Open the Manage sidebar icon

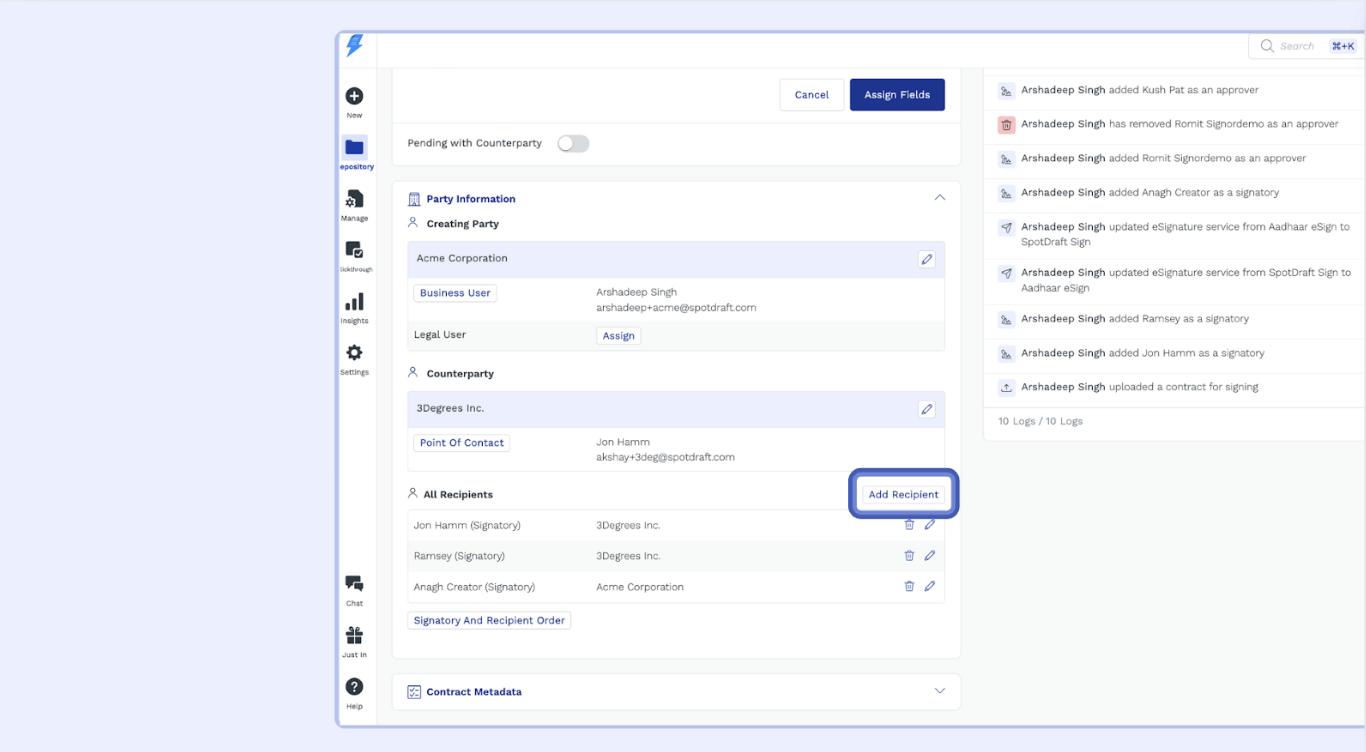(354, 199)
